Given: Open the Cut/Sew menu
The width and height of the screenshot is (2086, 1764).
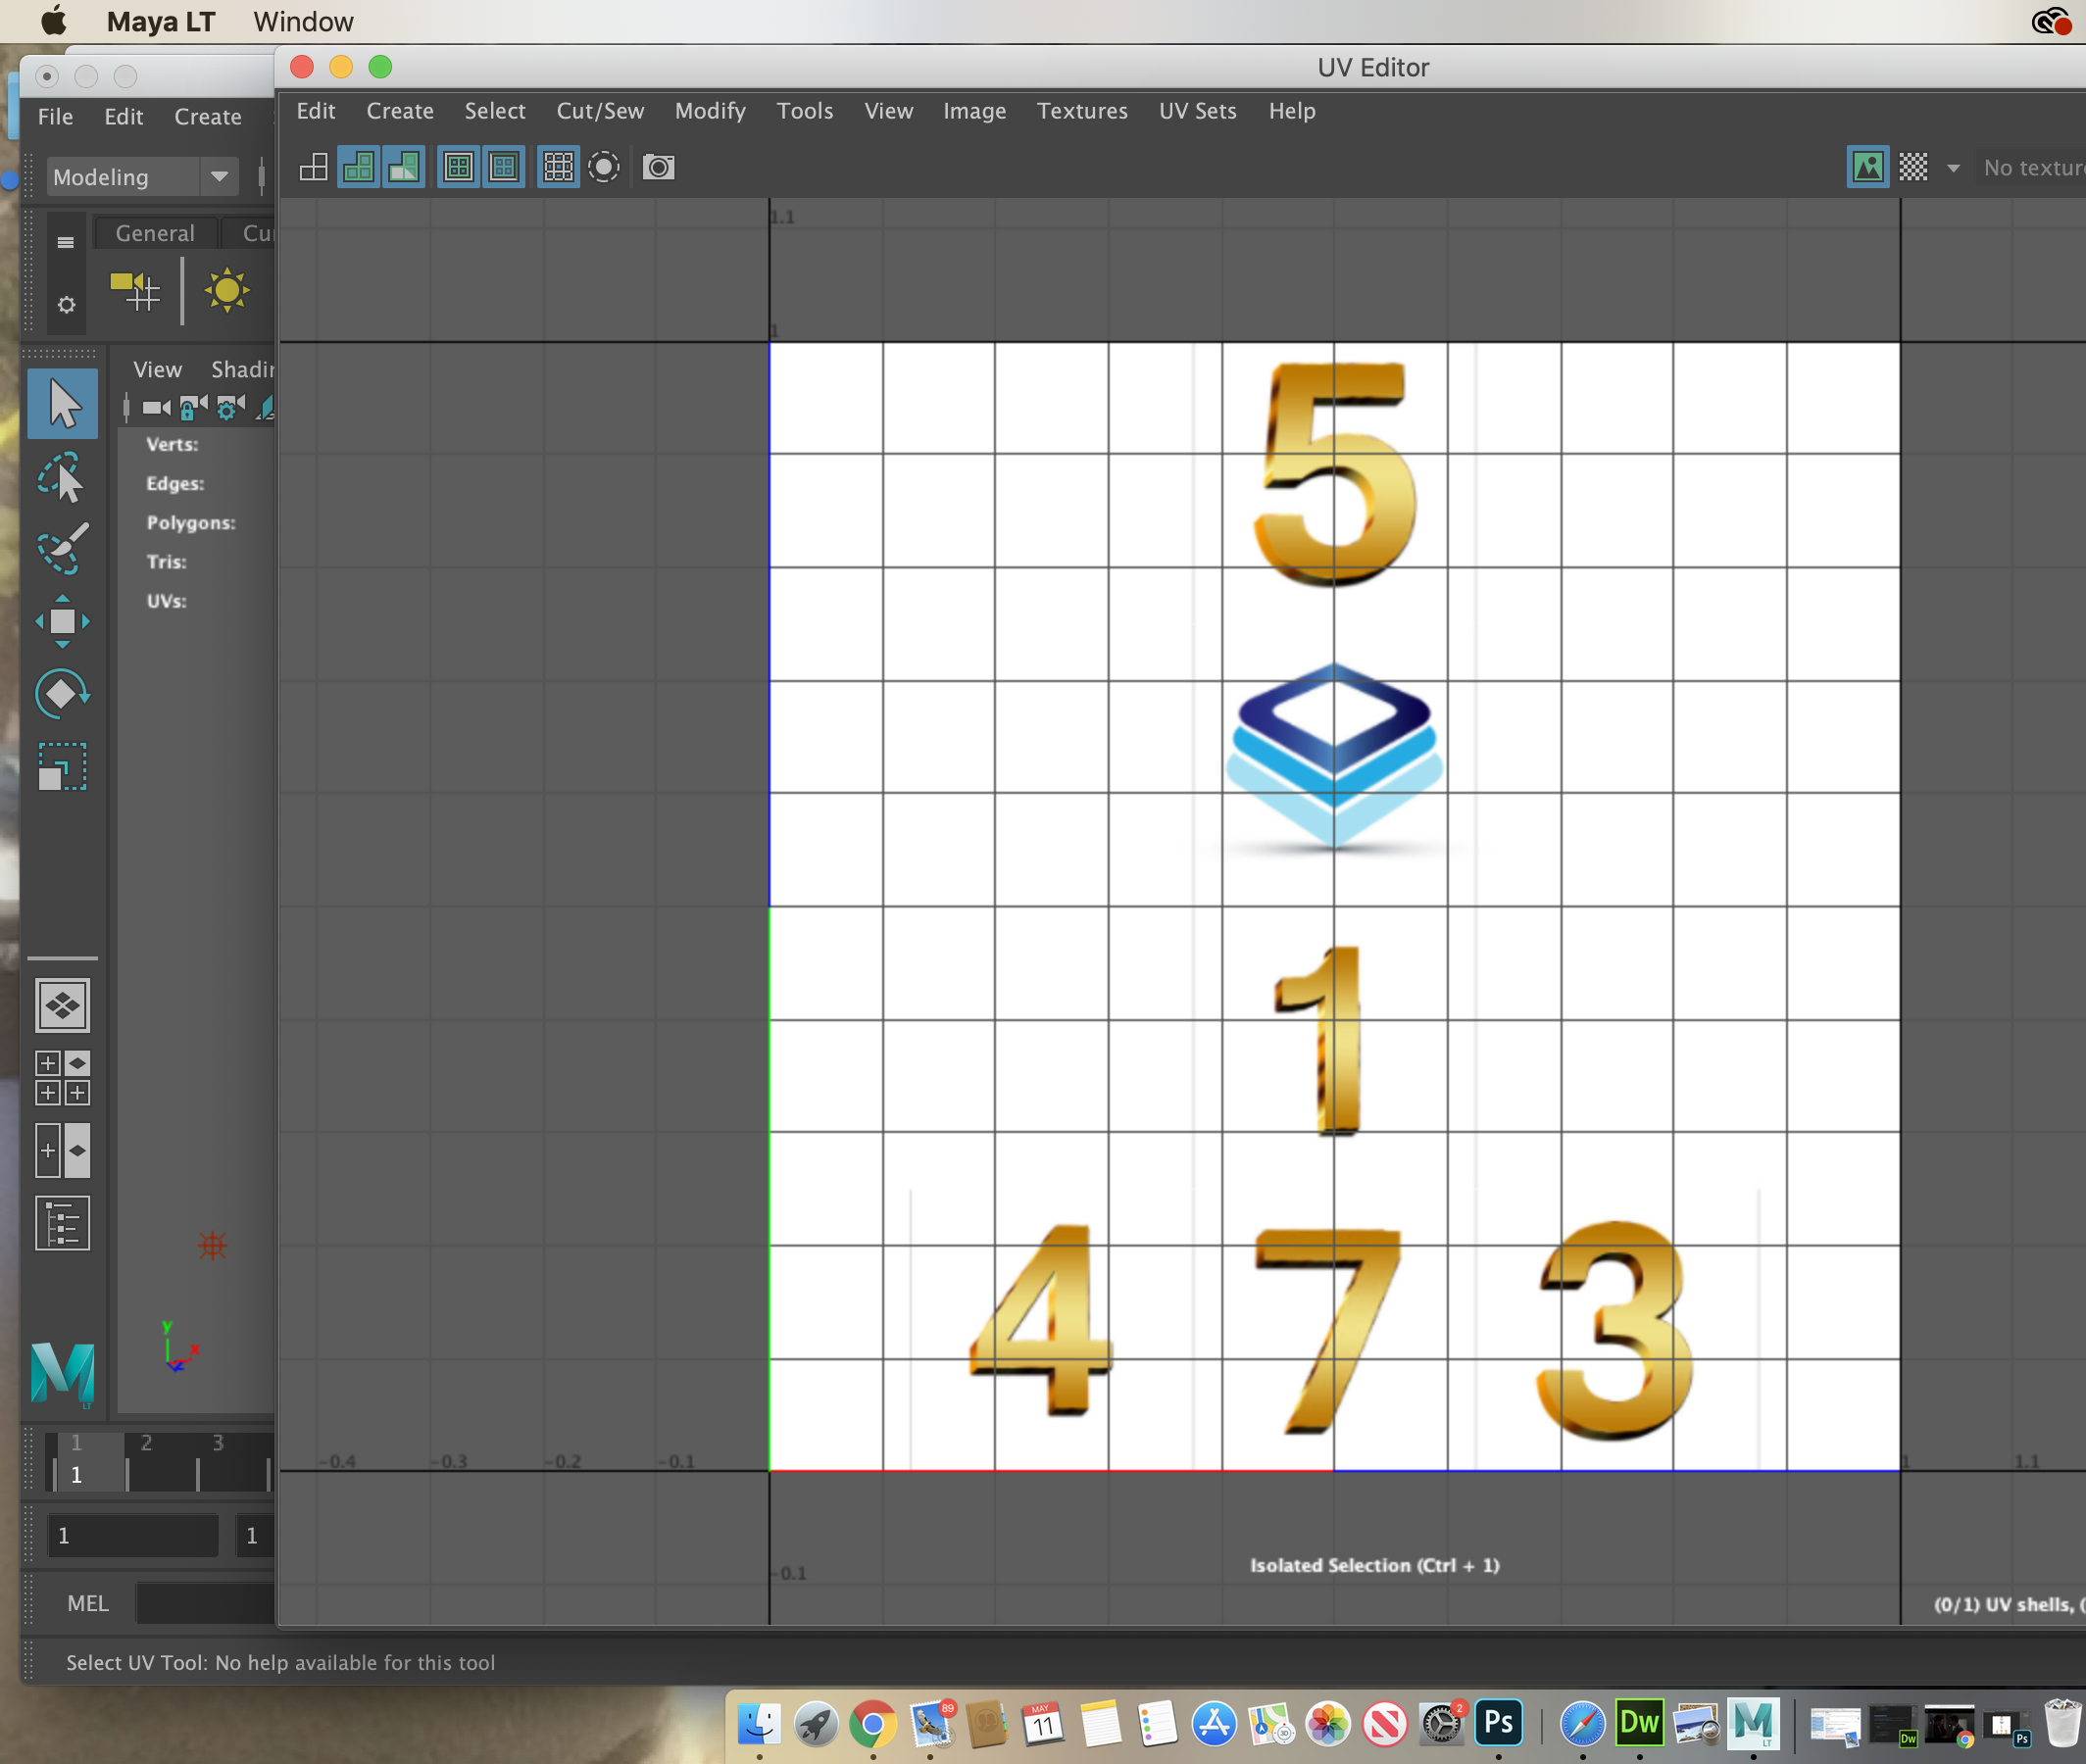Looking at the screenshot, I should click(600, 111).
